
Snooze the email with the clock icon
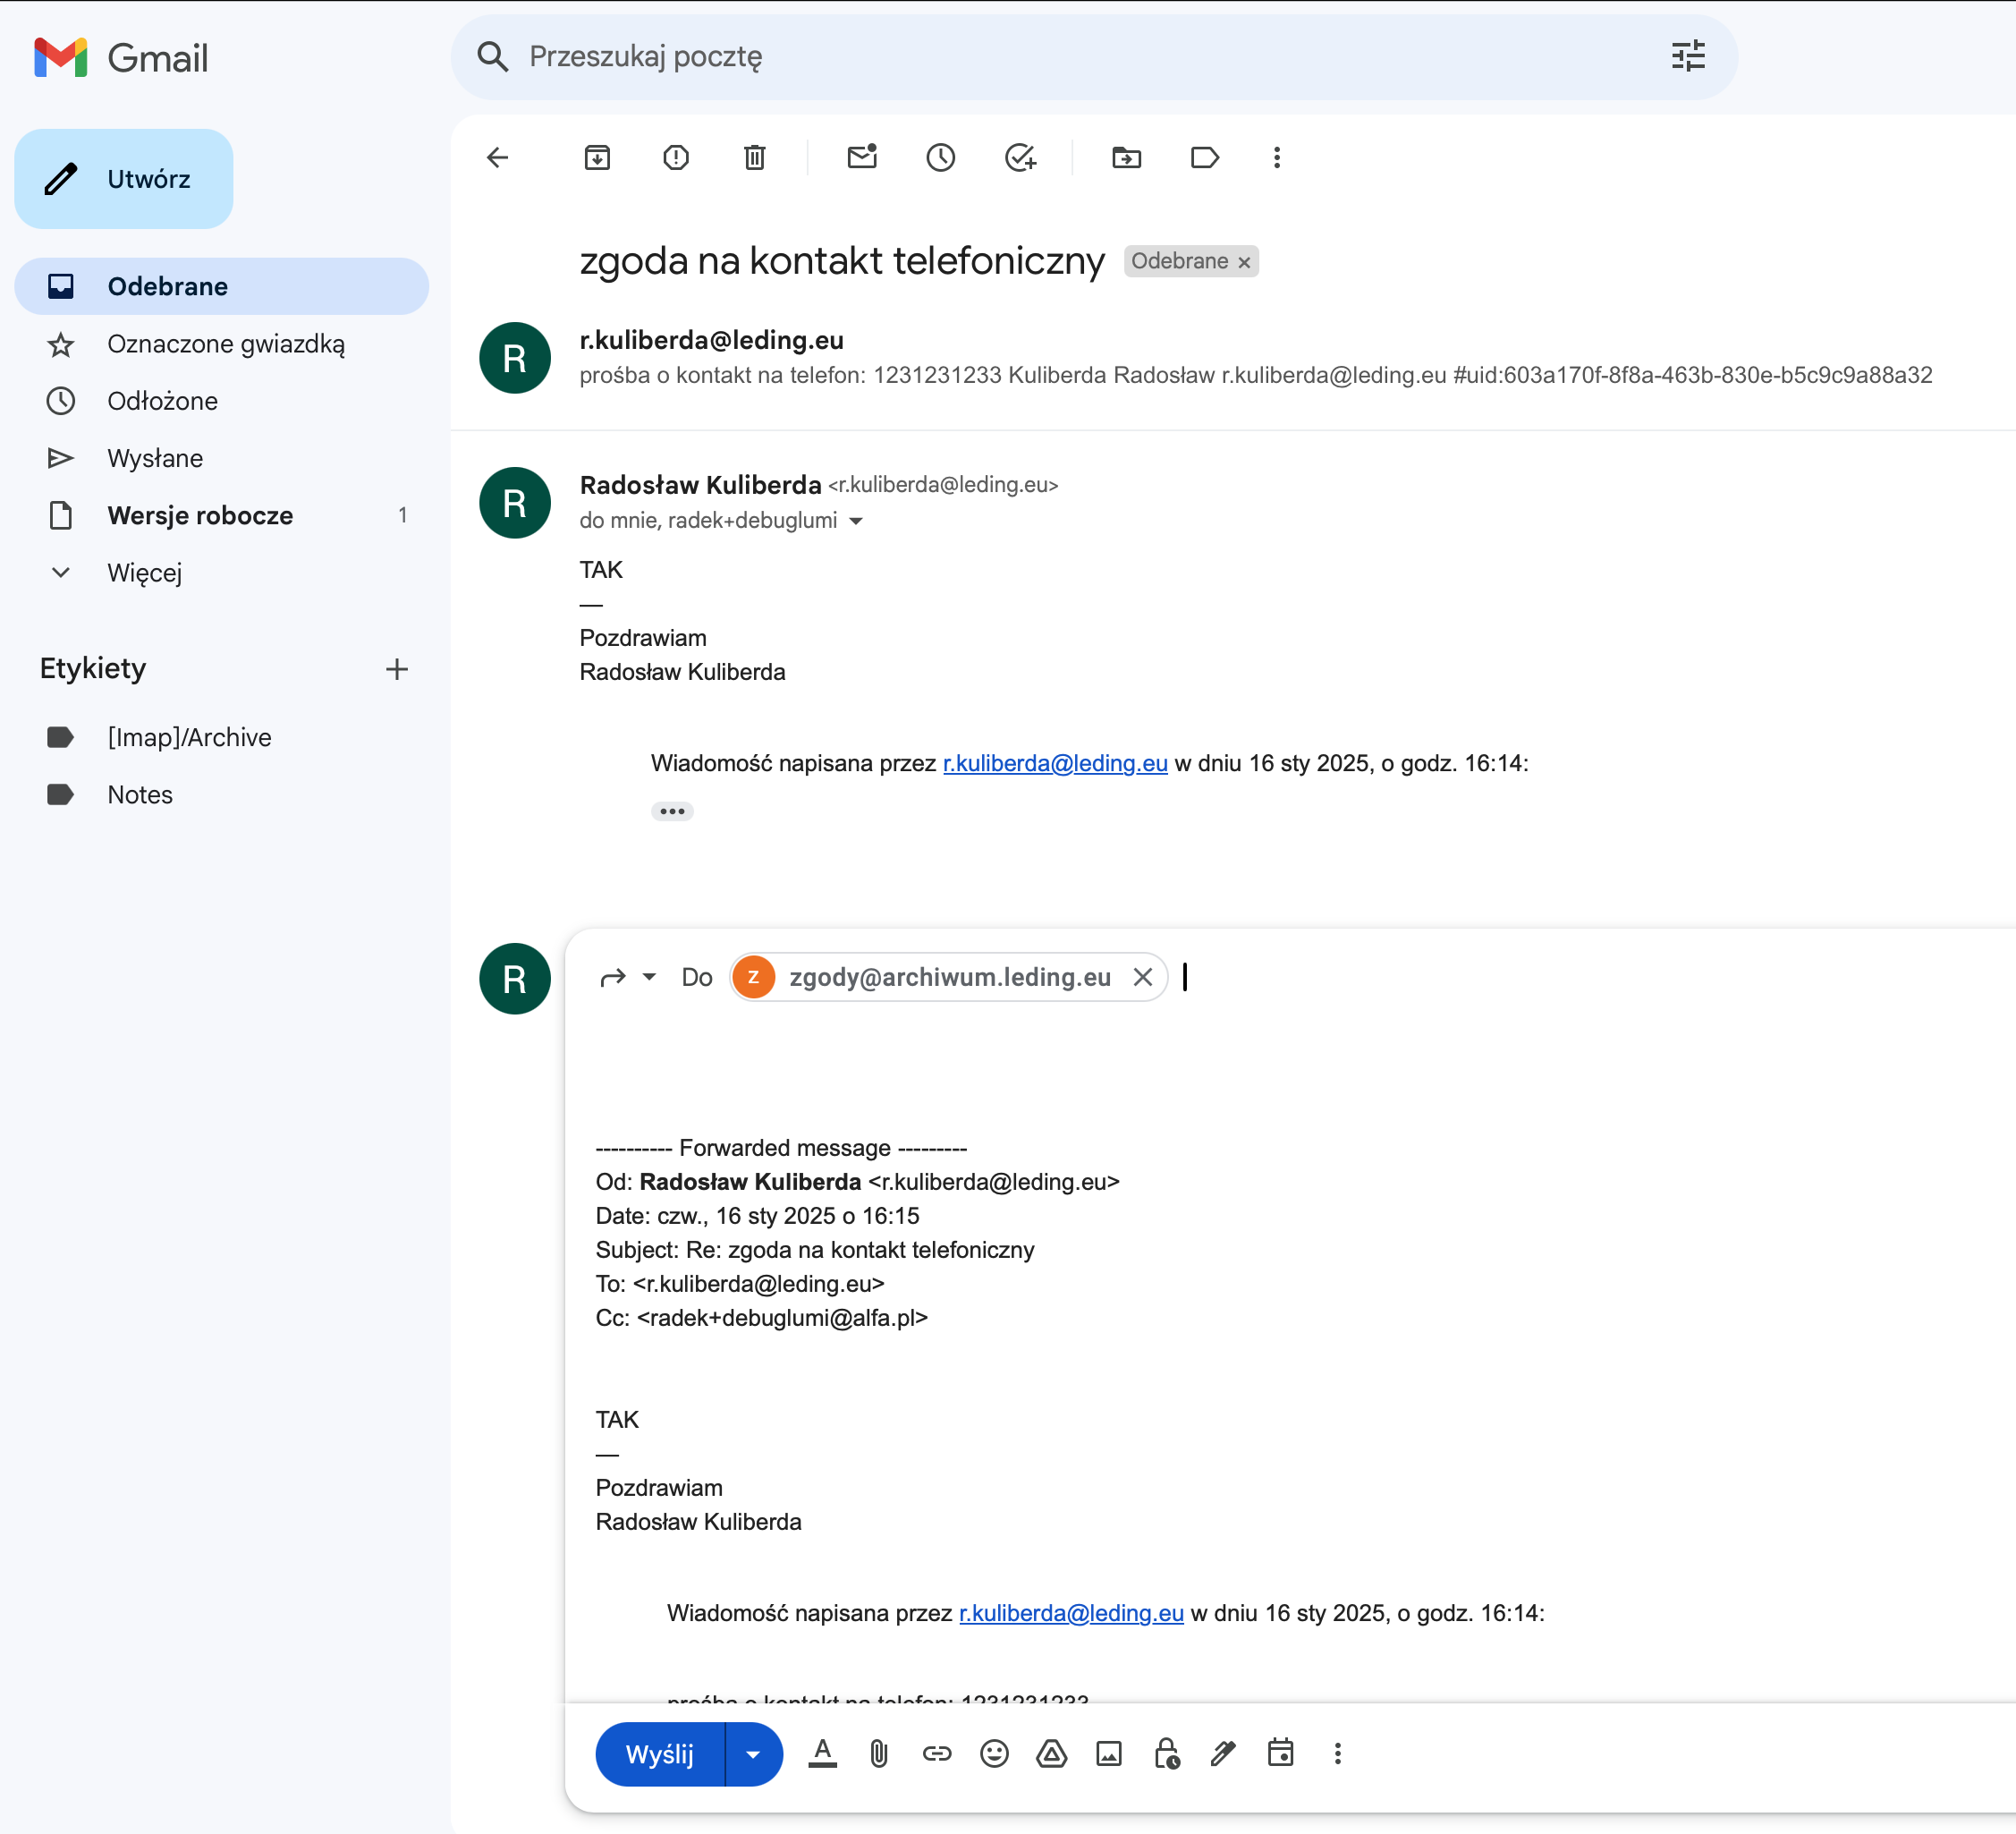pyautogui.click(x=941, y=157)
